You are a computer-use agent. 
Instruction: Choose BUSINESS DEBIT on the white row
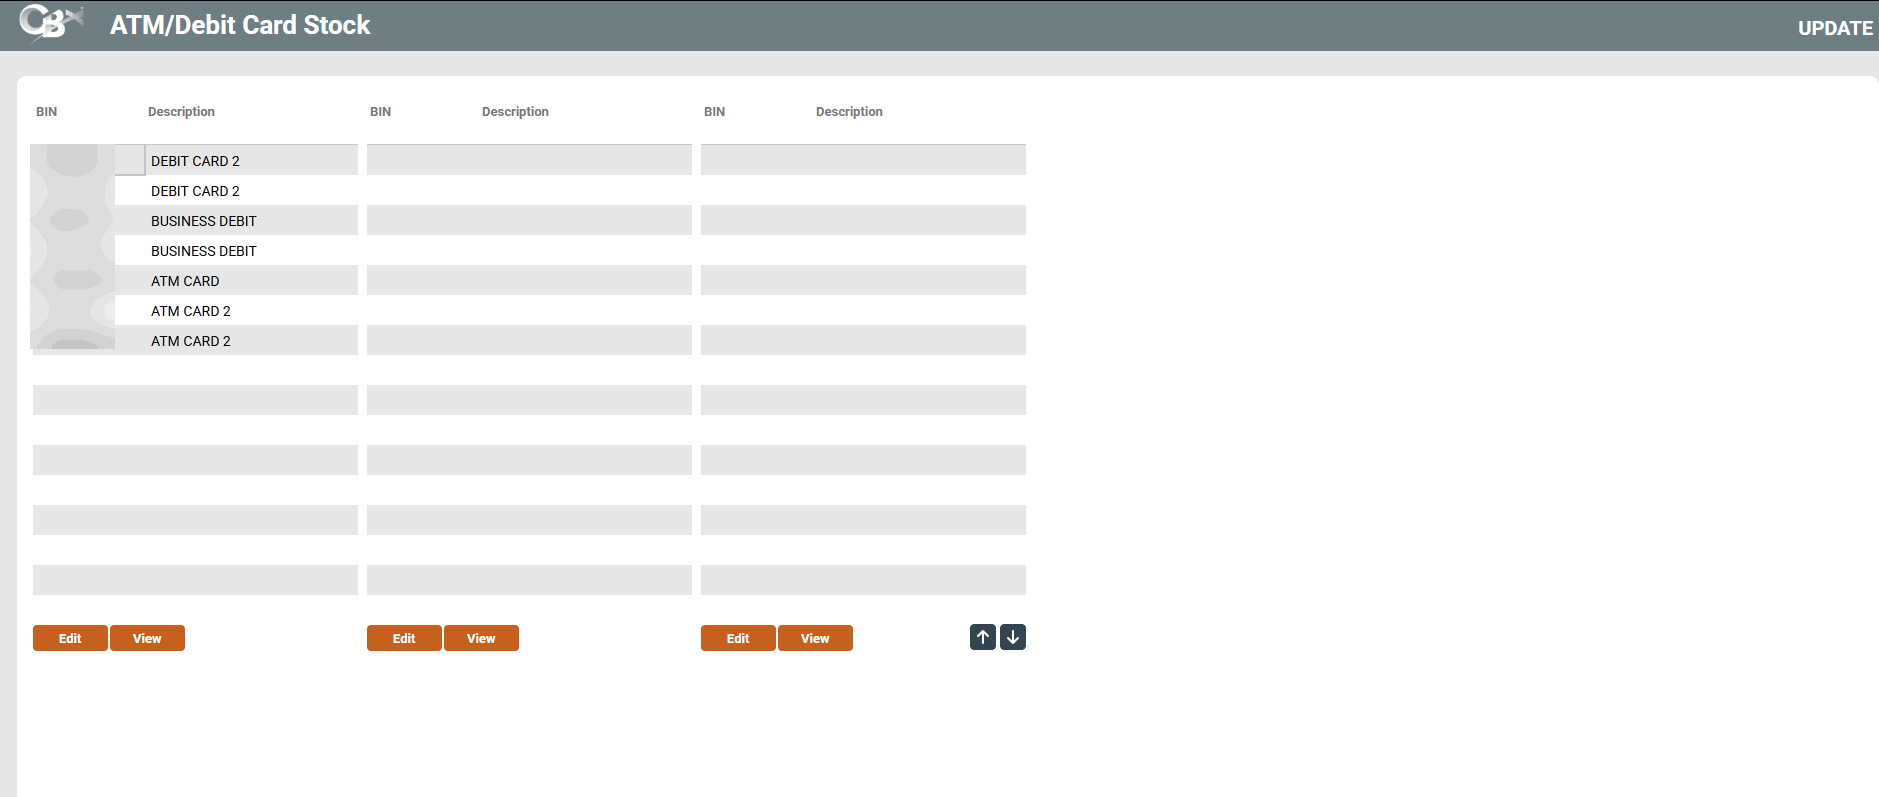click(203, 251)
